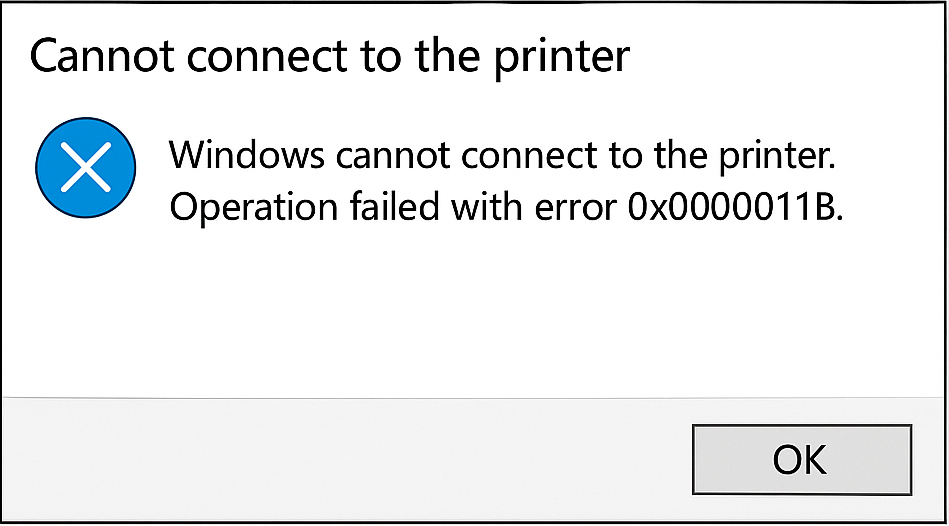Dismiss the printer error by clicking OK
The height and width of the screenshot is (526, 949).
(802, 459)
